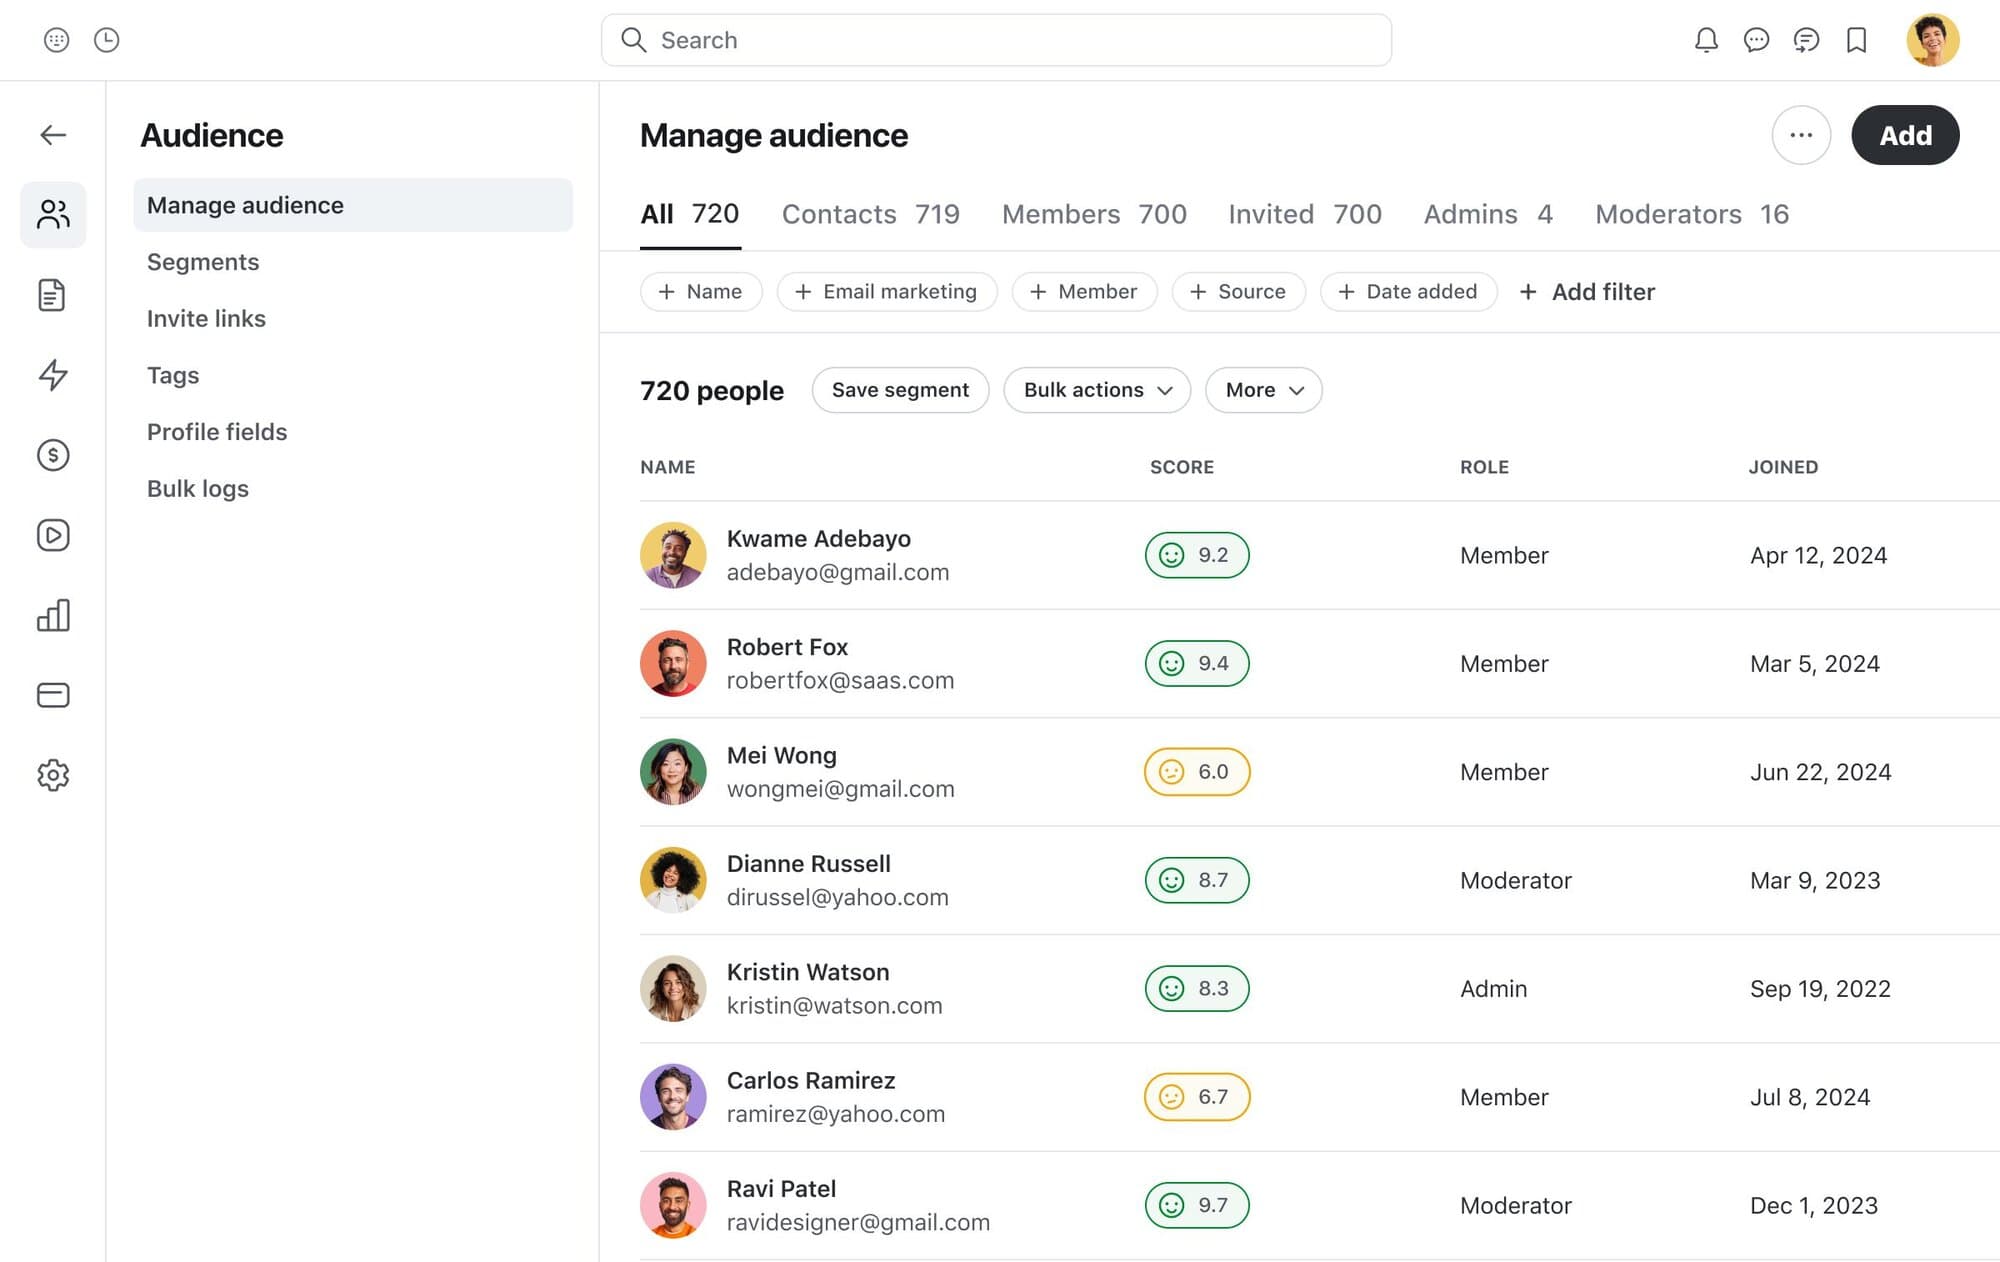Click Mei Wong's 6.0 score badge

tap(1197, 772)
